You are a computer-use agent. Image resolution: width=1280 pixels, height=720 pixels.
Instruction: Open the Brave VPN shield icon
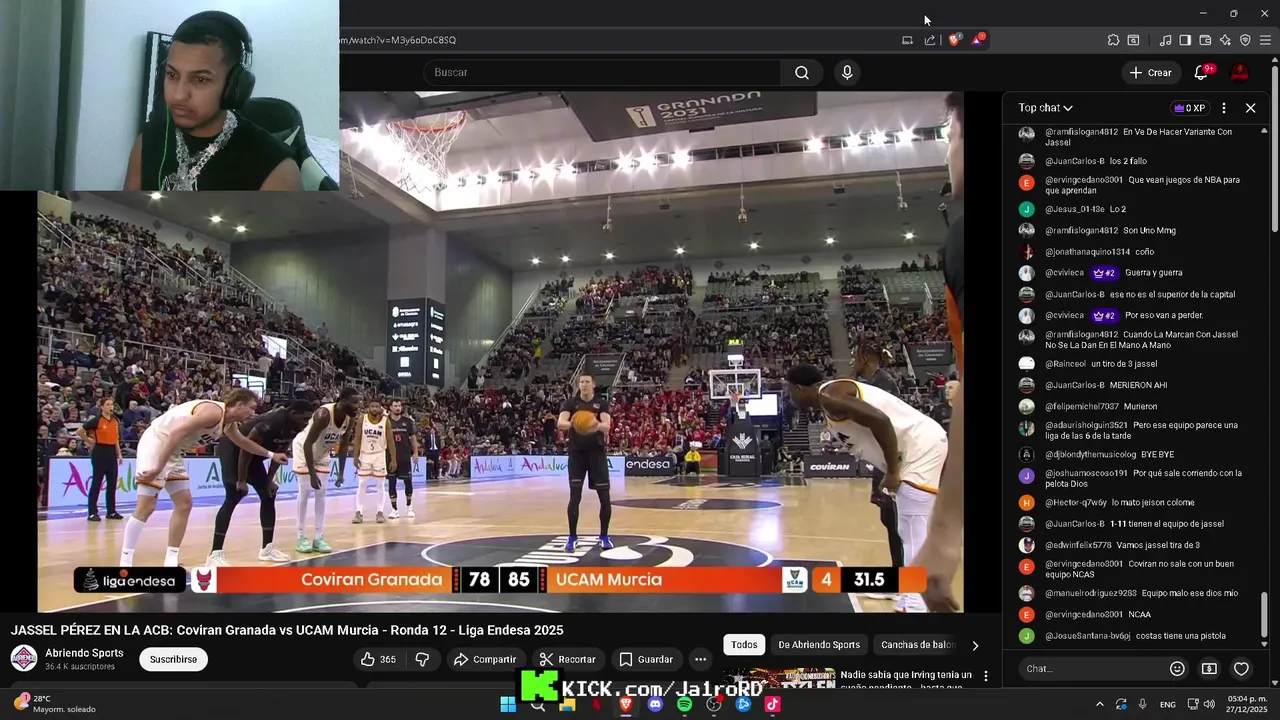pos(1245,40)
